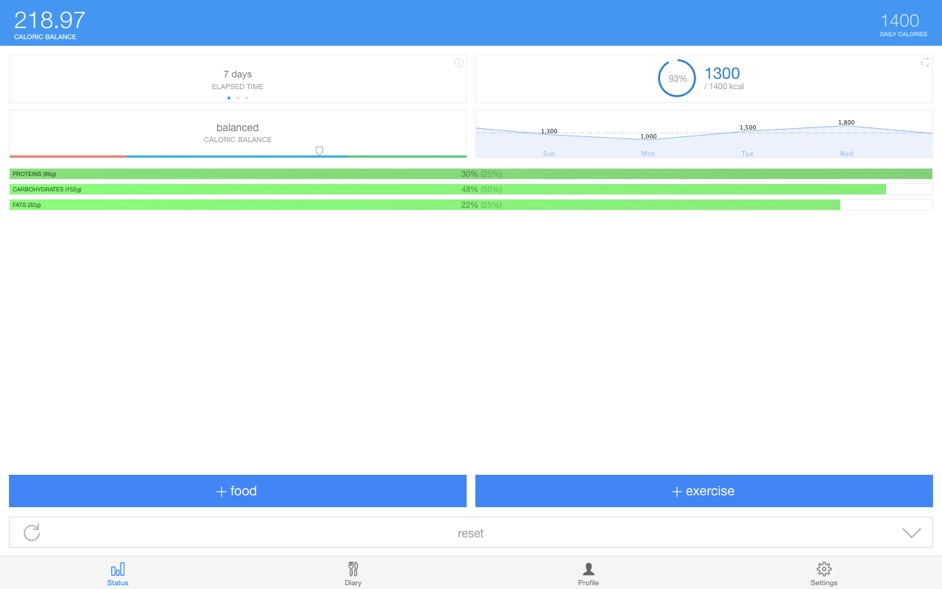Click the 22% (25%) fats percentage
942x589 pixels.
click(481, 205)
